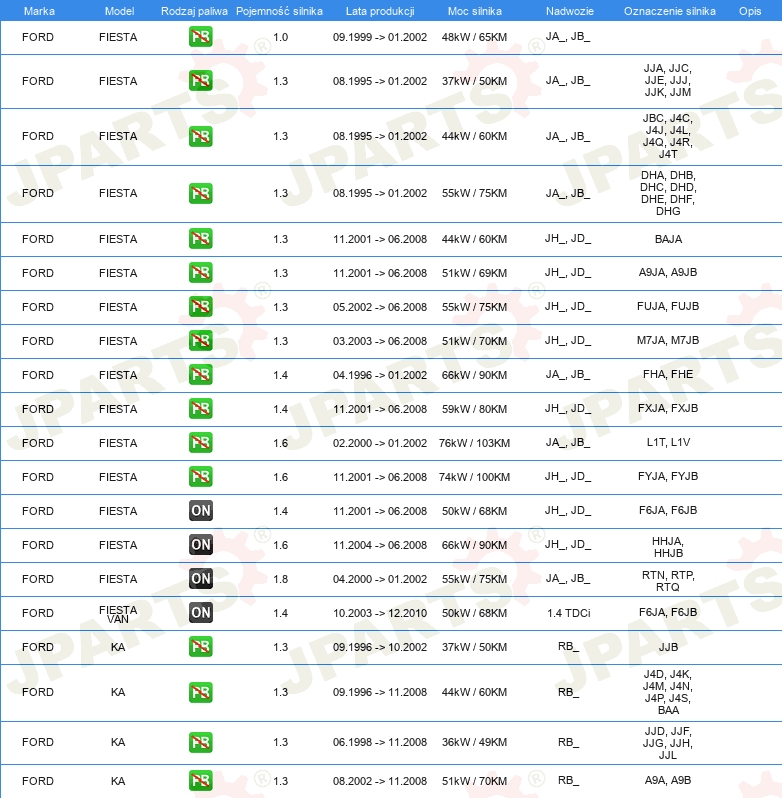This screenshot has height=798, width=782.
Task: Click engine code JJB in KA row
Action: [668, 647]
